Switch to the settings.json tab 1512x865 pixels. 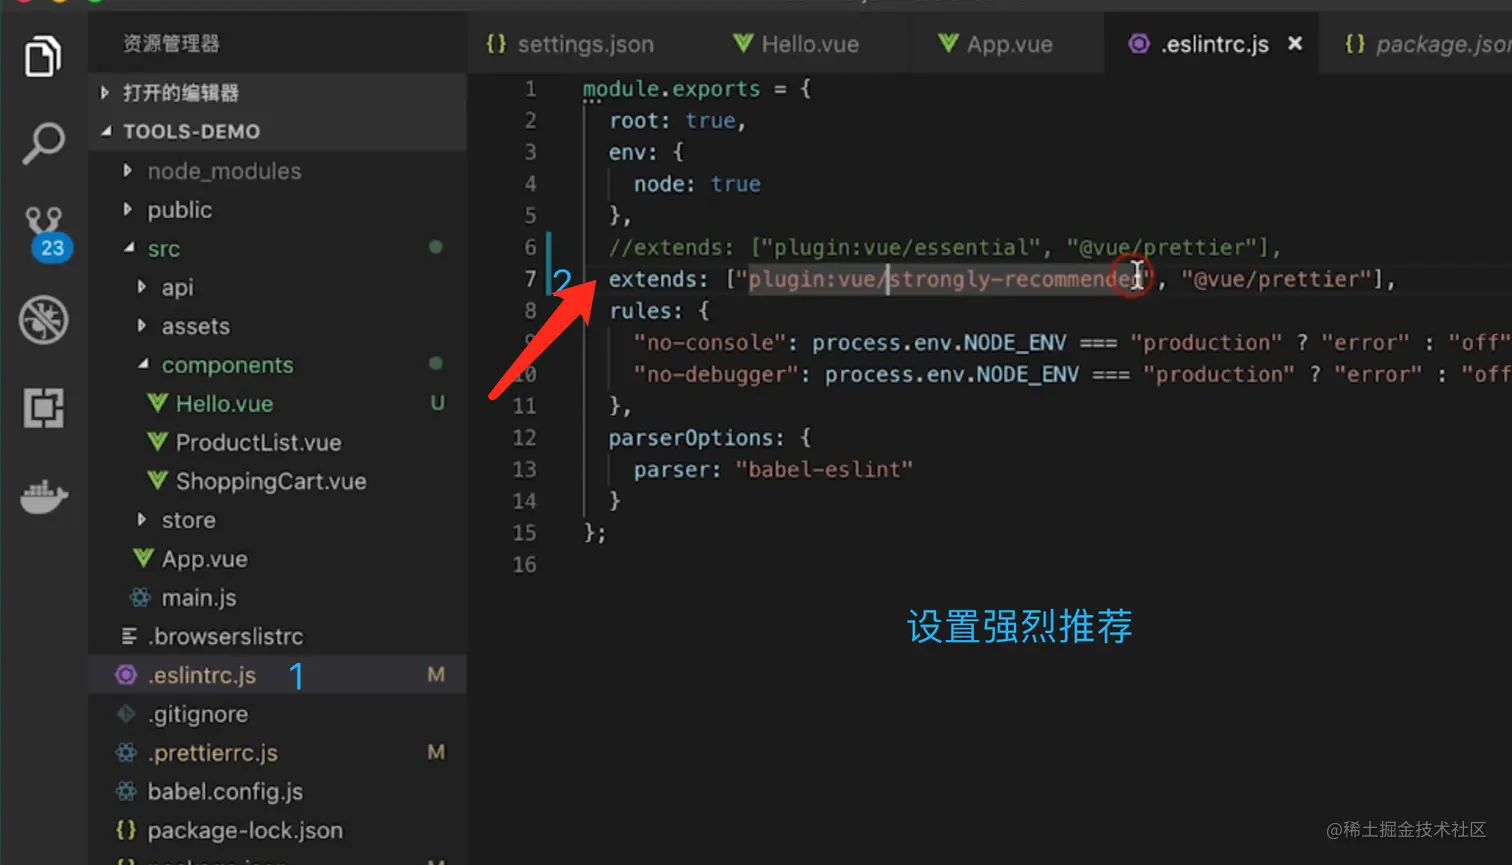569,44
